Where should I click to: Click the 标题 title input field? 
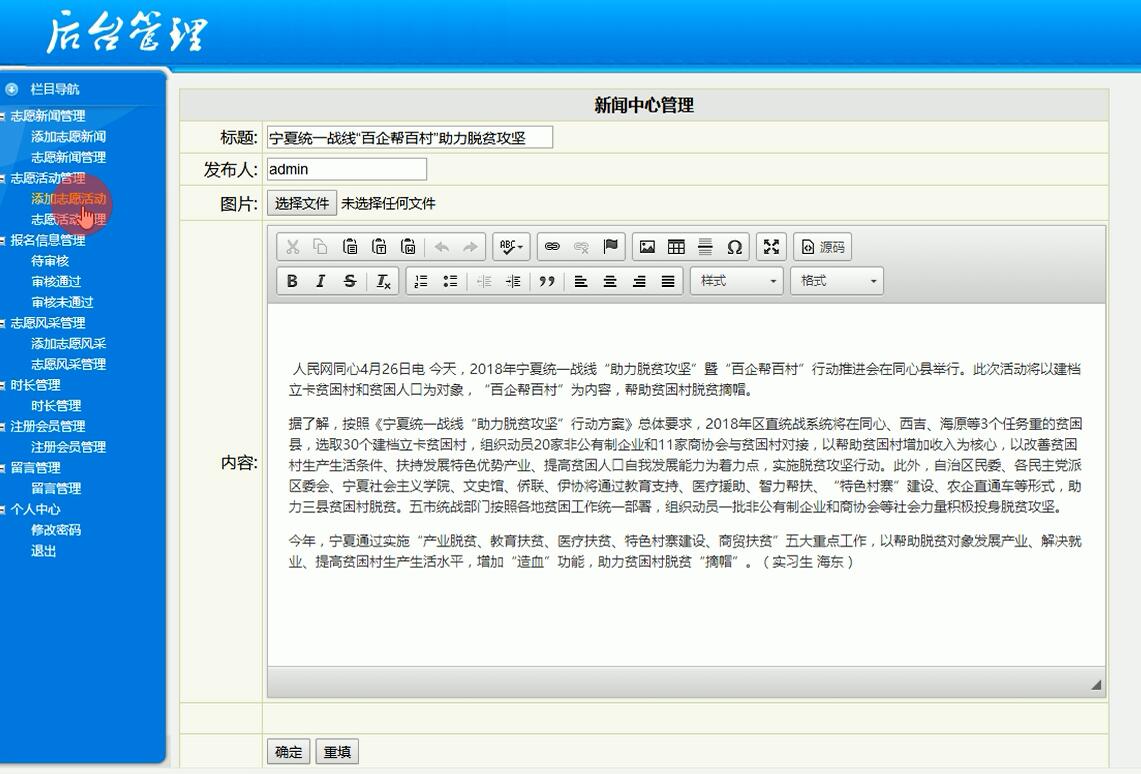[x=410, y=137]
